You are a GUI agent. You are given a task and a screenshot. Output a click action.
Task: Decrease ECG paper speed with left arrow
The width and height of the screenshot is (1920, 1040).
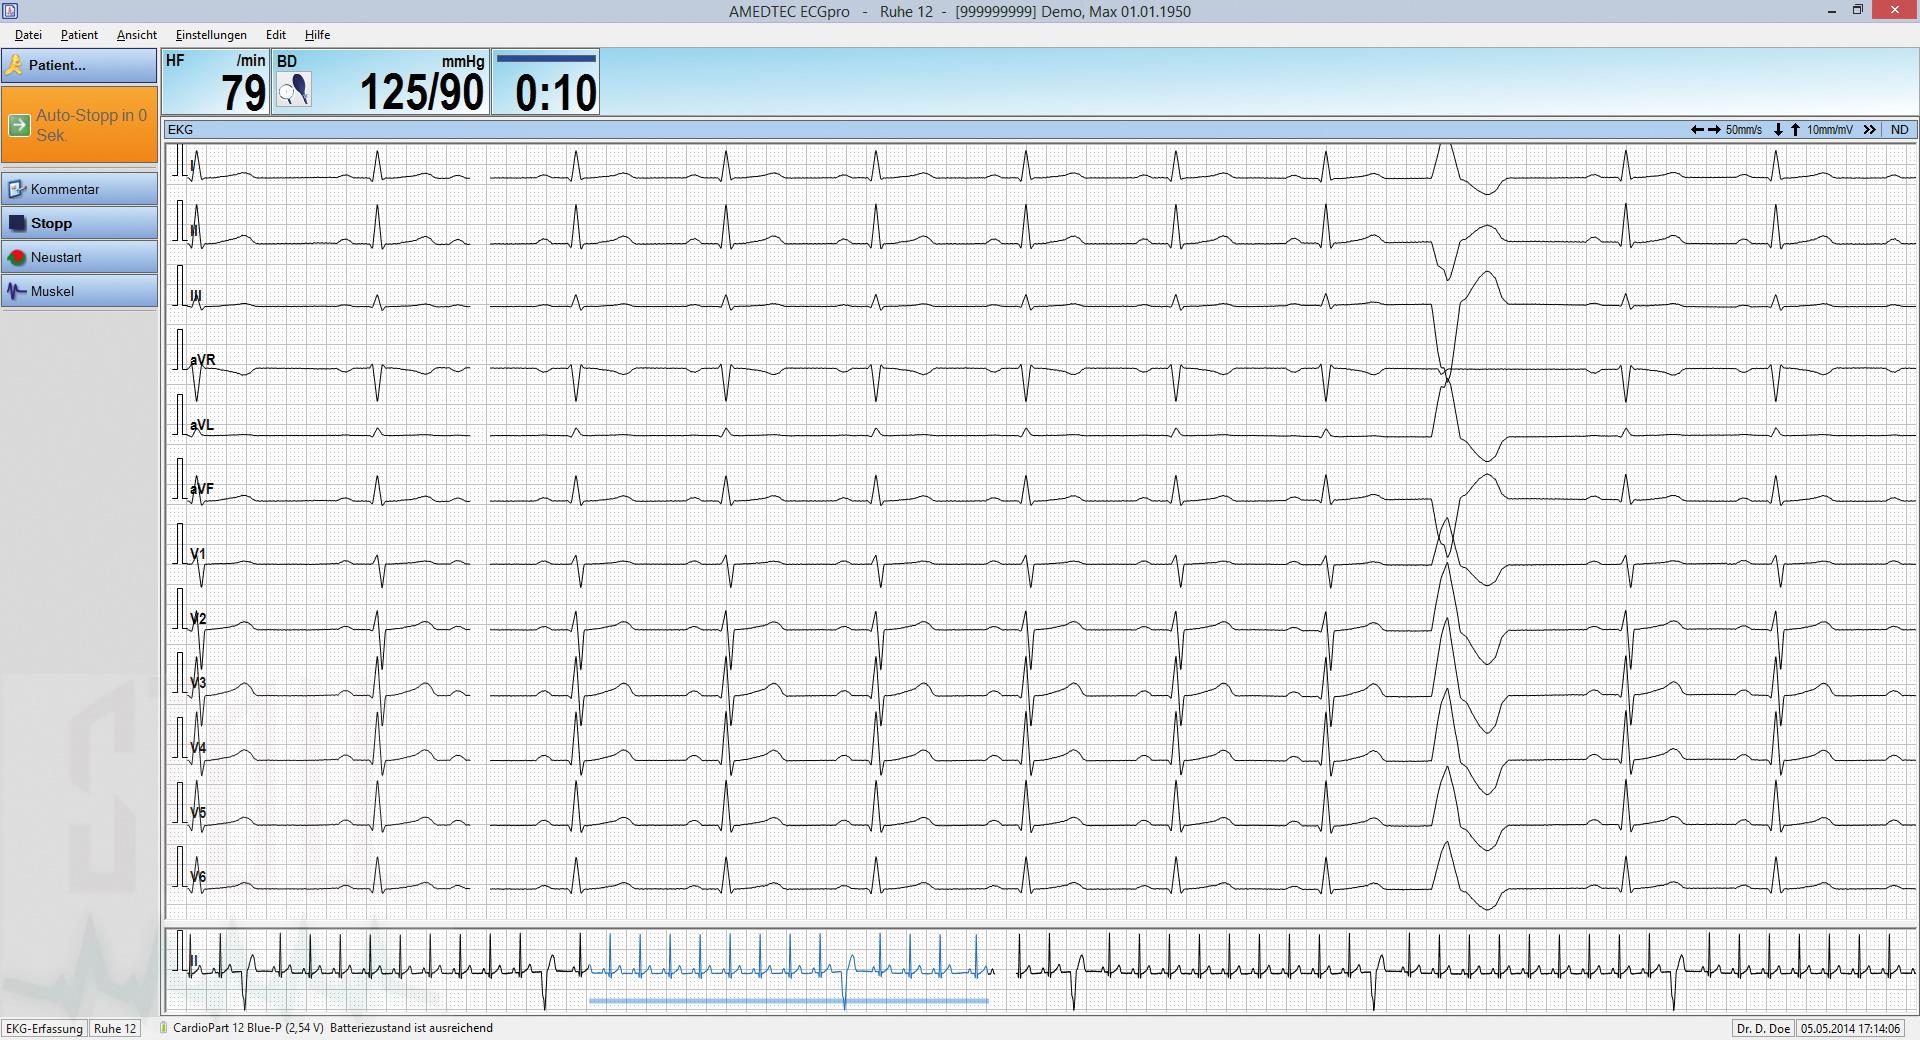(1697, 130)
